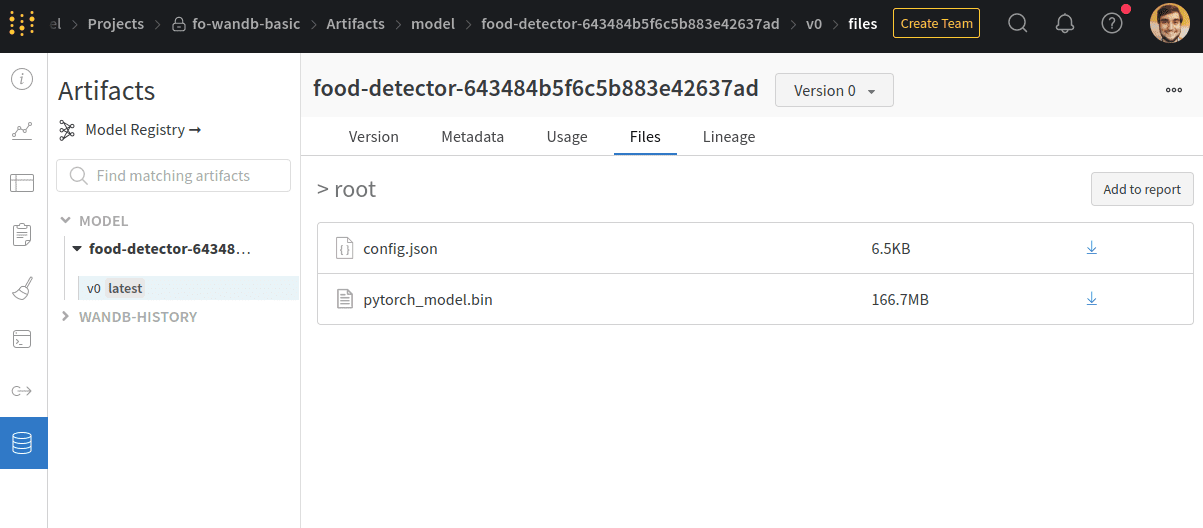Switch to the Lineage tab
The image size is (1203, 528).
(728, 137)
